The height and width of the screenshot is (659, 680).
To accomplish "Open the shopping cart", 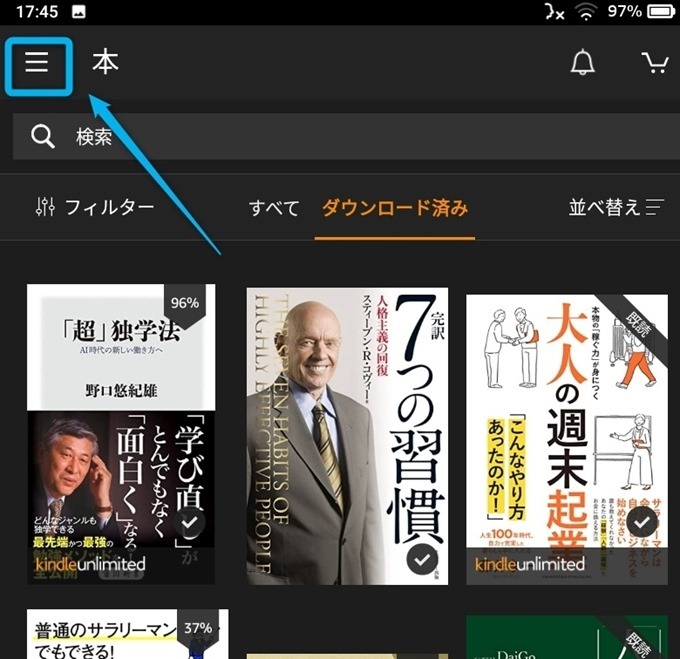I will click(x=654, y=63).
